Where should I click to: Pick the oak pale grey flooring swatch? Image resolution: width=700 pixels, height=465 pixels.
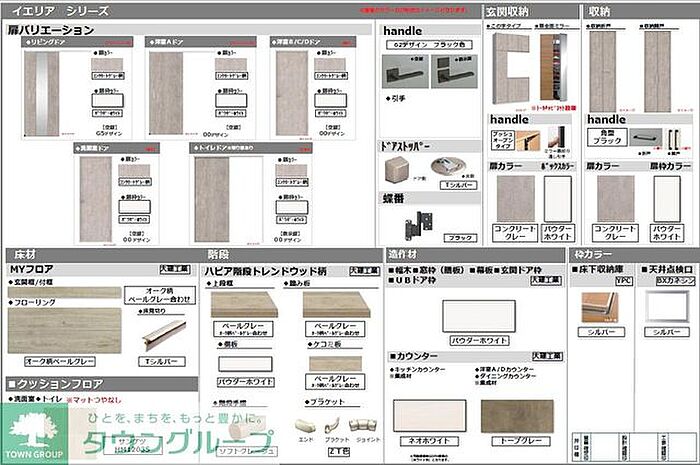tap(63, 329)
